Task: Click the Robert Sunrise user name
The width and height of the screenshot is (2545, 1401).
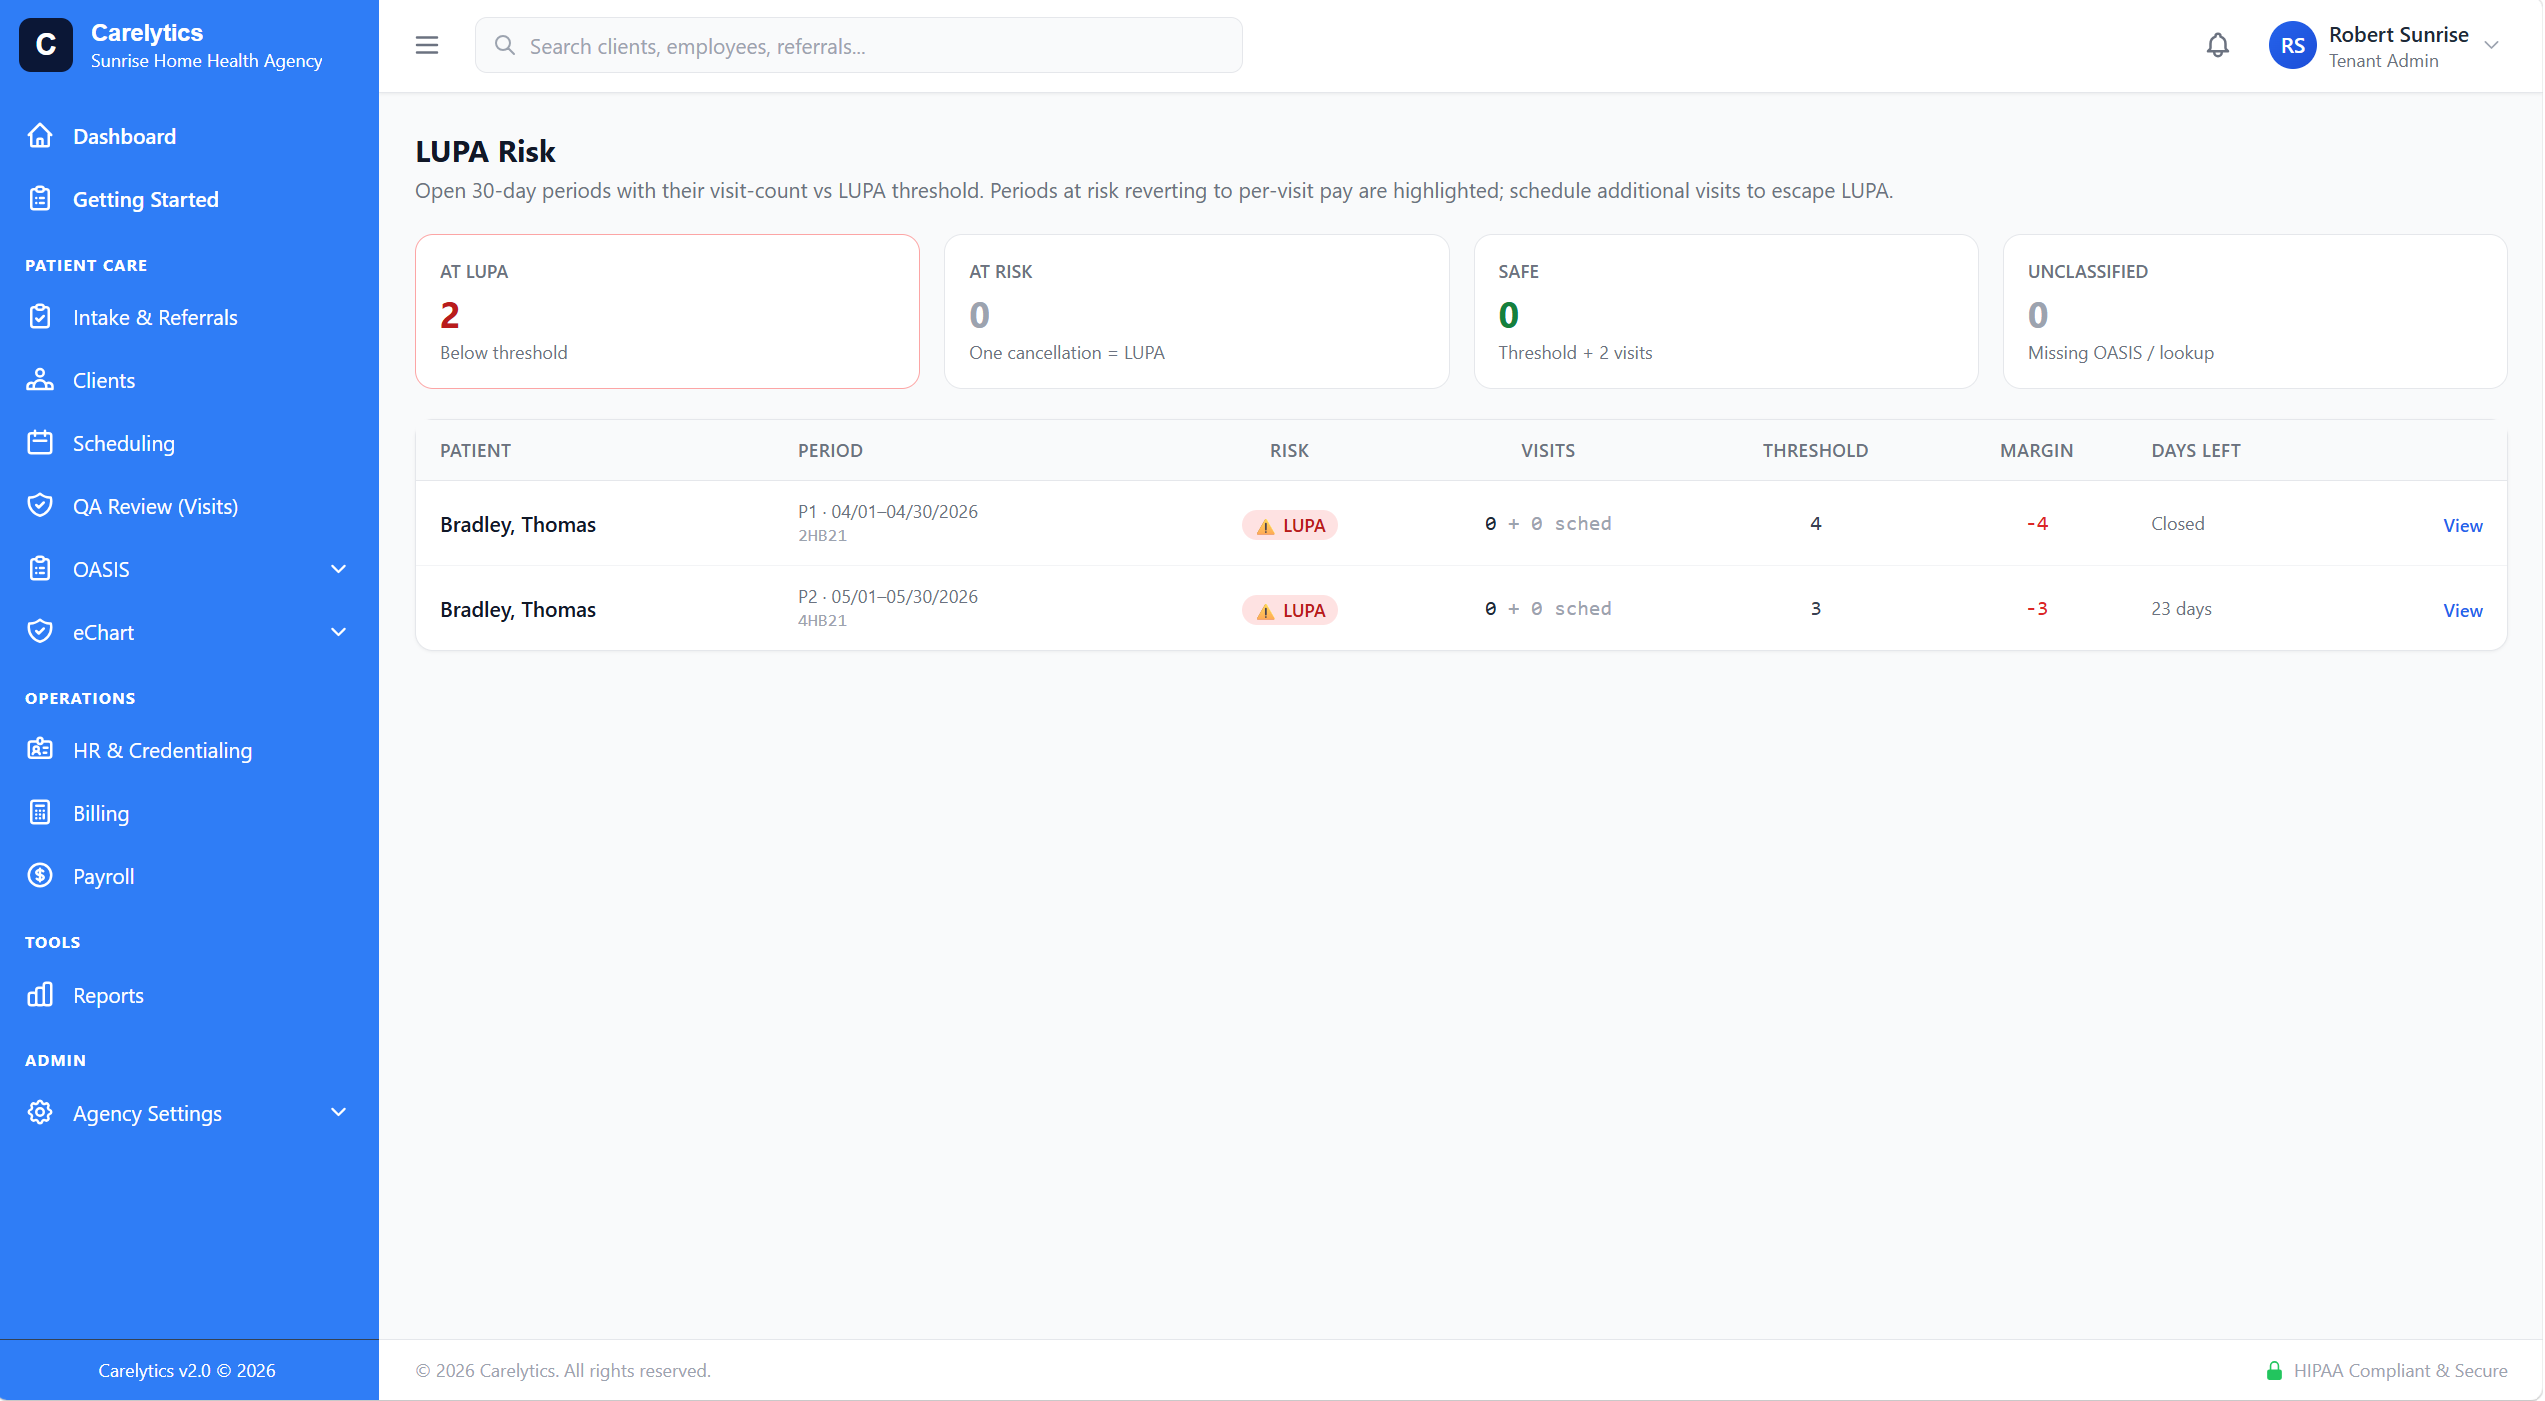Action: pos(2398,34)
